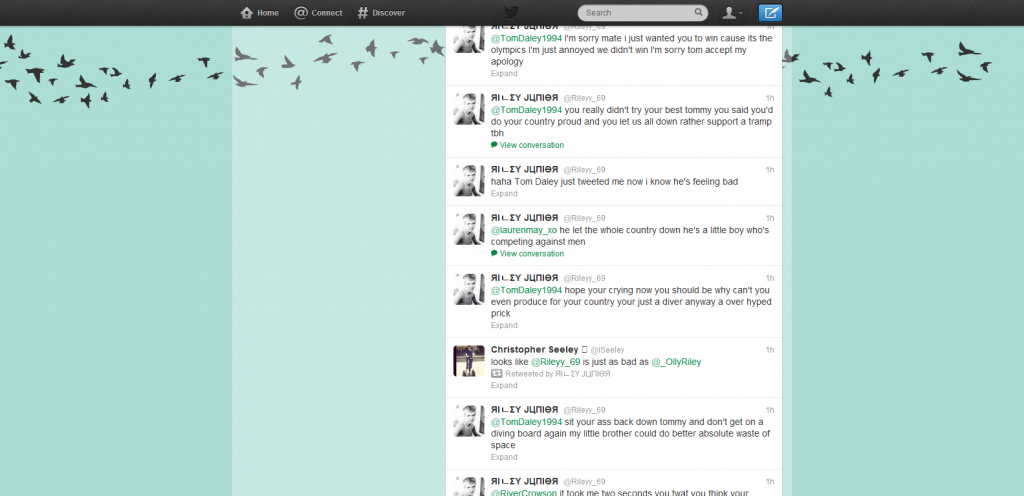Open the @iSeeley handle
The height and width of the screenshot is (496, 1024).
coord(607,350)
